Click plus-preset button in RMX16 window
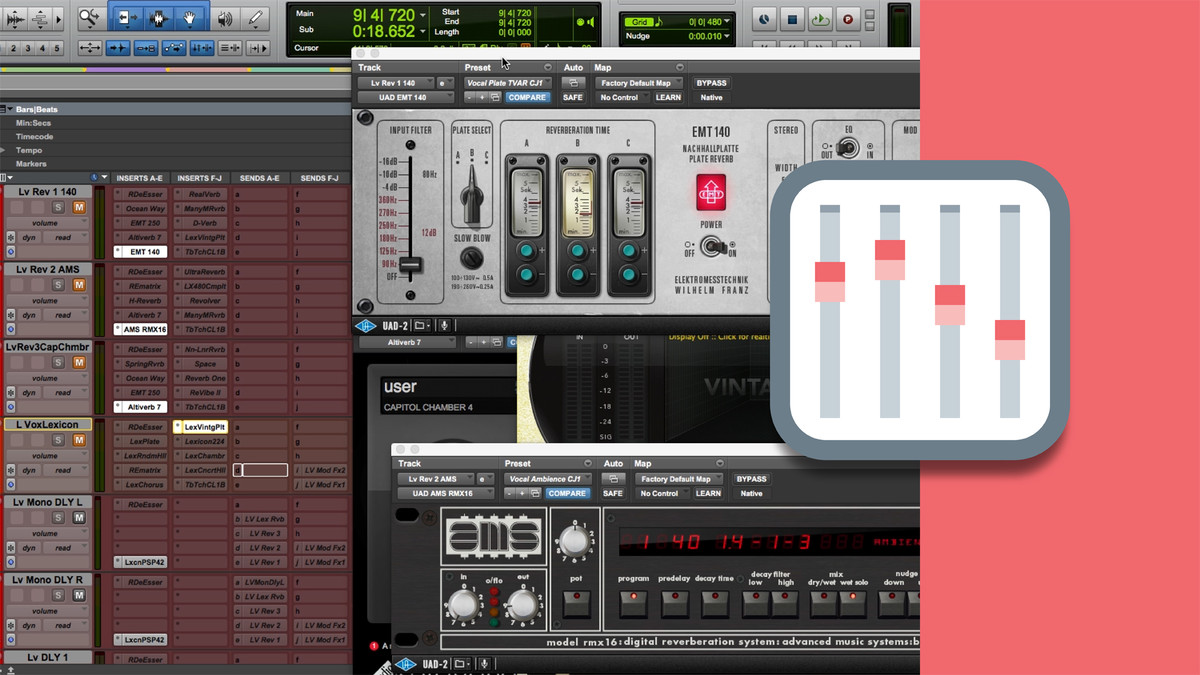 (523, 494)
